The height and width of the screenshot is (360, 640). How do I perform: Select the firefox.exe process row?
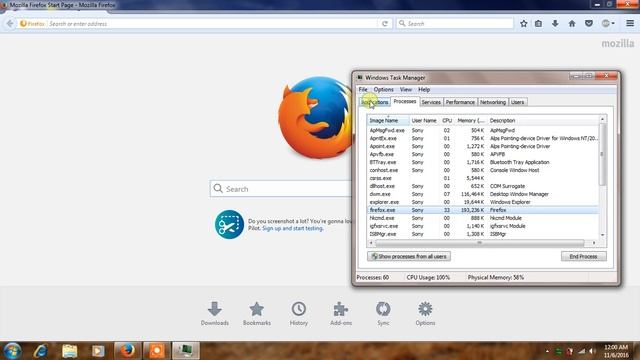(x=483, y=210)
